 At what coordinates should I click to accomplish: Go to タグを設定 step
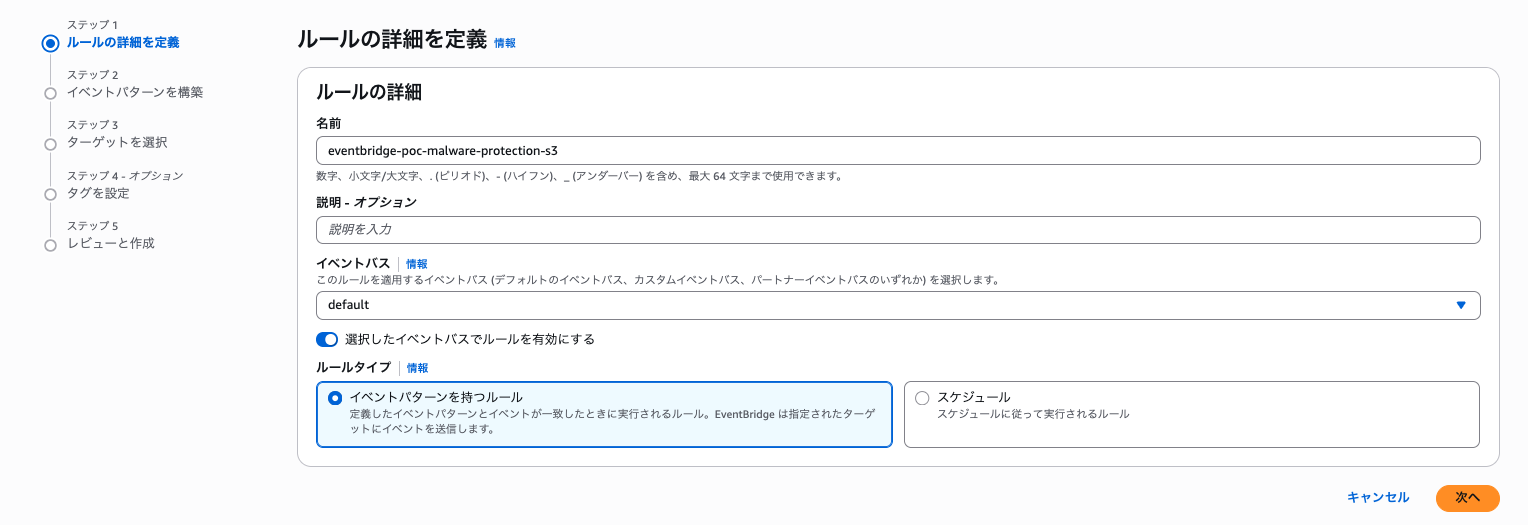(x=98, y=193)
